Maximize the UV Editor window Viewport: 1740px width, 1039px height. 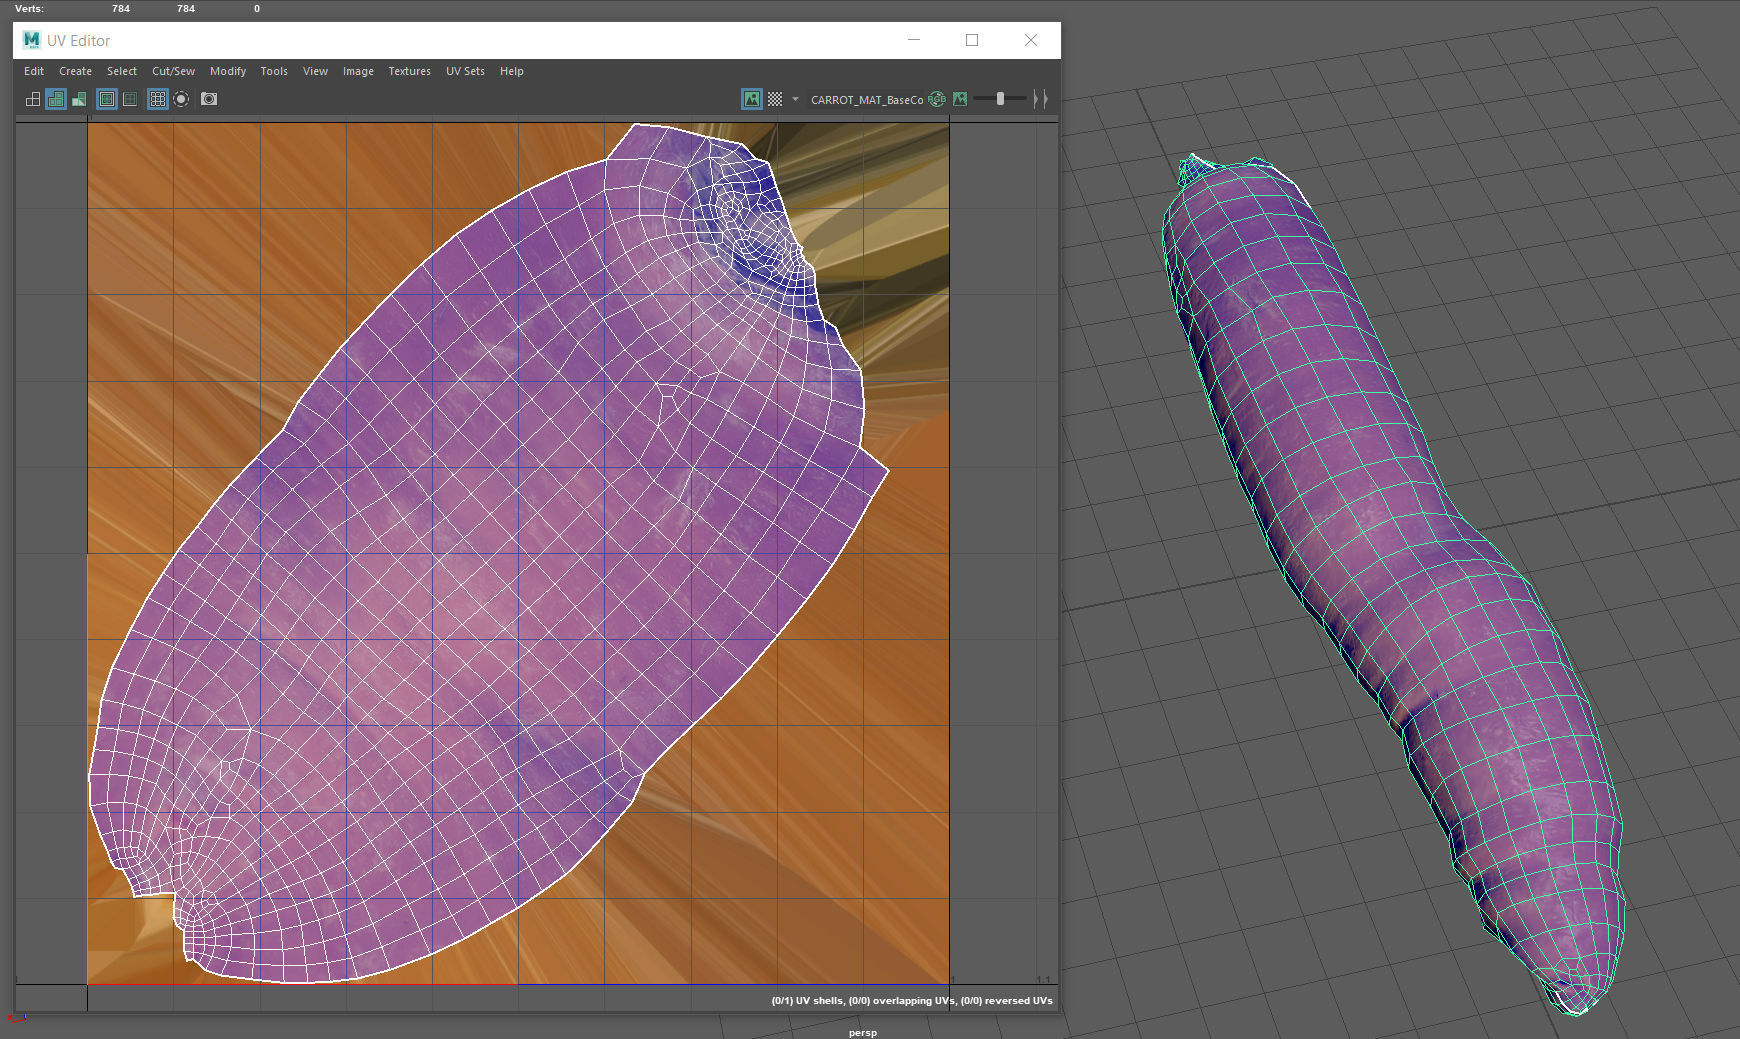[972, 40]
